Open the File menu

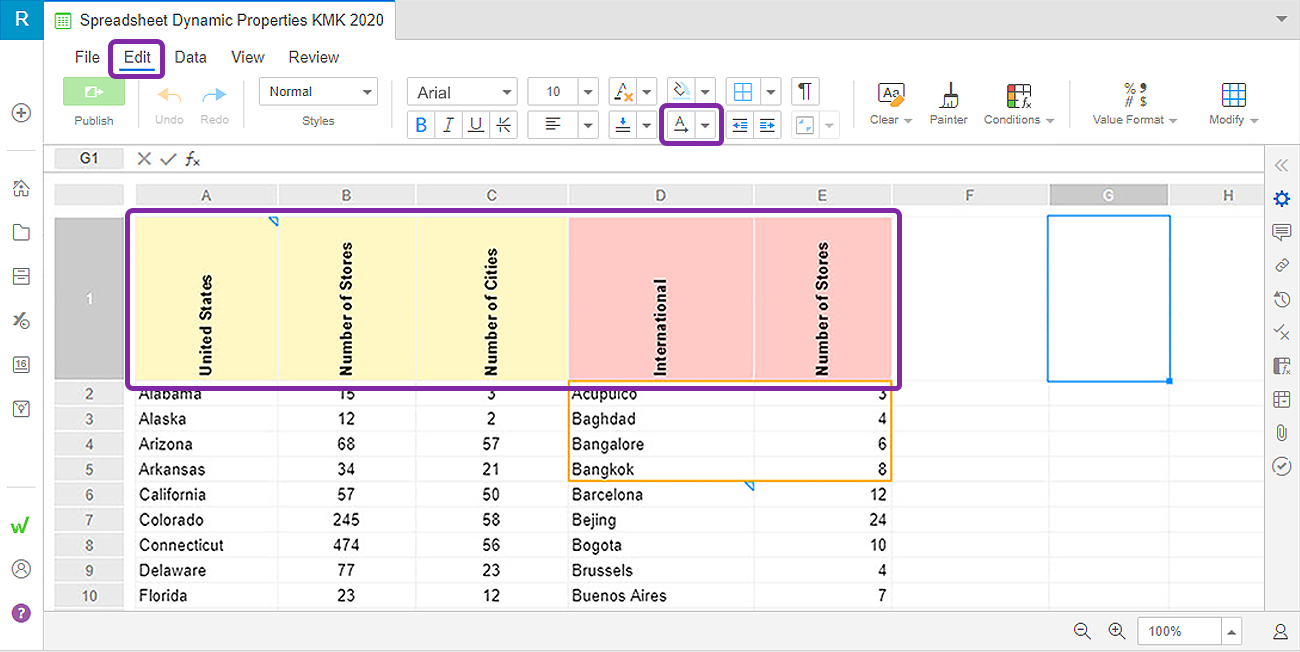[x=87, y=57]
